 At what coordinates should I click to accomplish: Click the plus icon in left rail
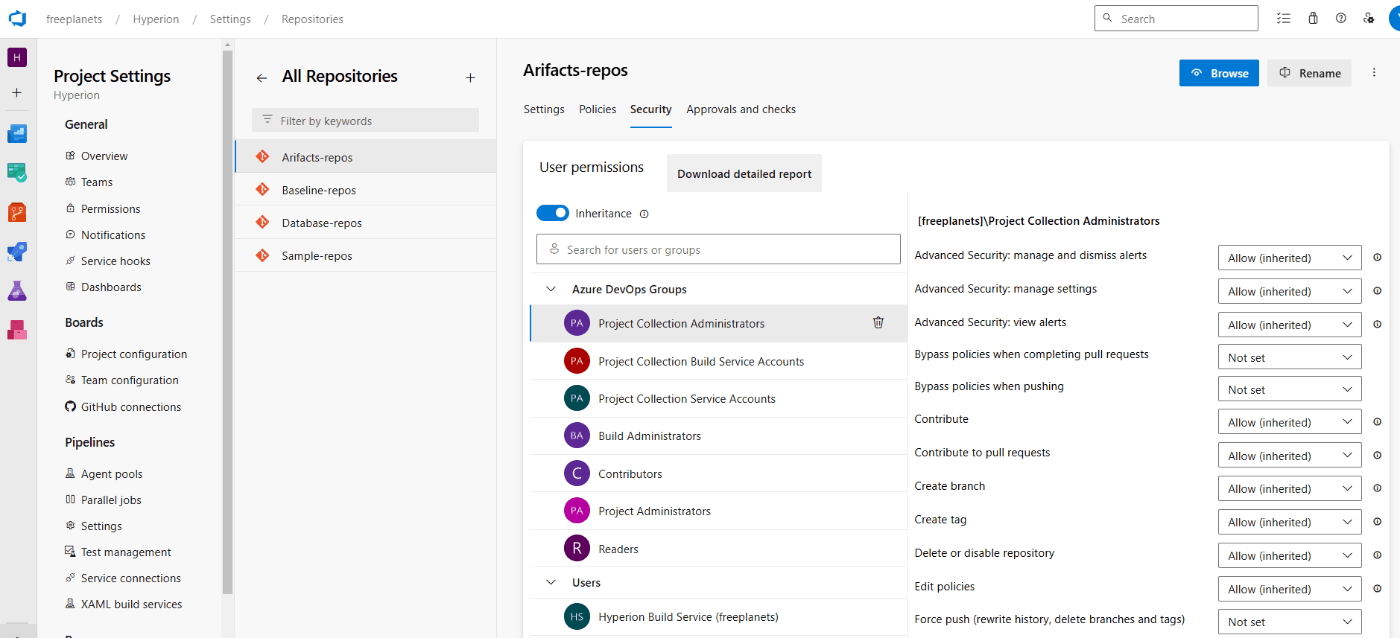pyautogui.click(x=17, y=92)
